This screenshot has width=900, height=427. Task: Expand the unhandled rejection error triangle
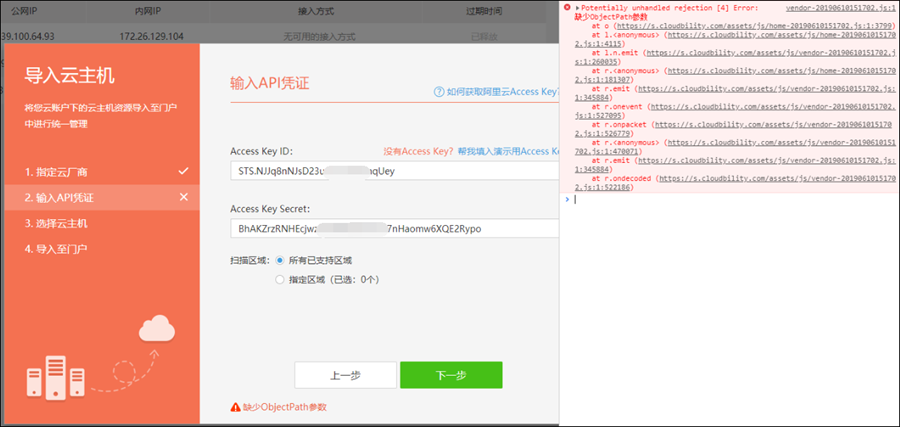[577, 8]
